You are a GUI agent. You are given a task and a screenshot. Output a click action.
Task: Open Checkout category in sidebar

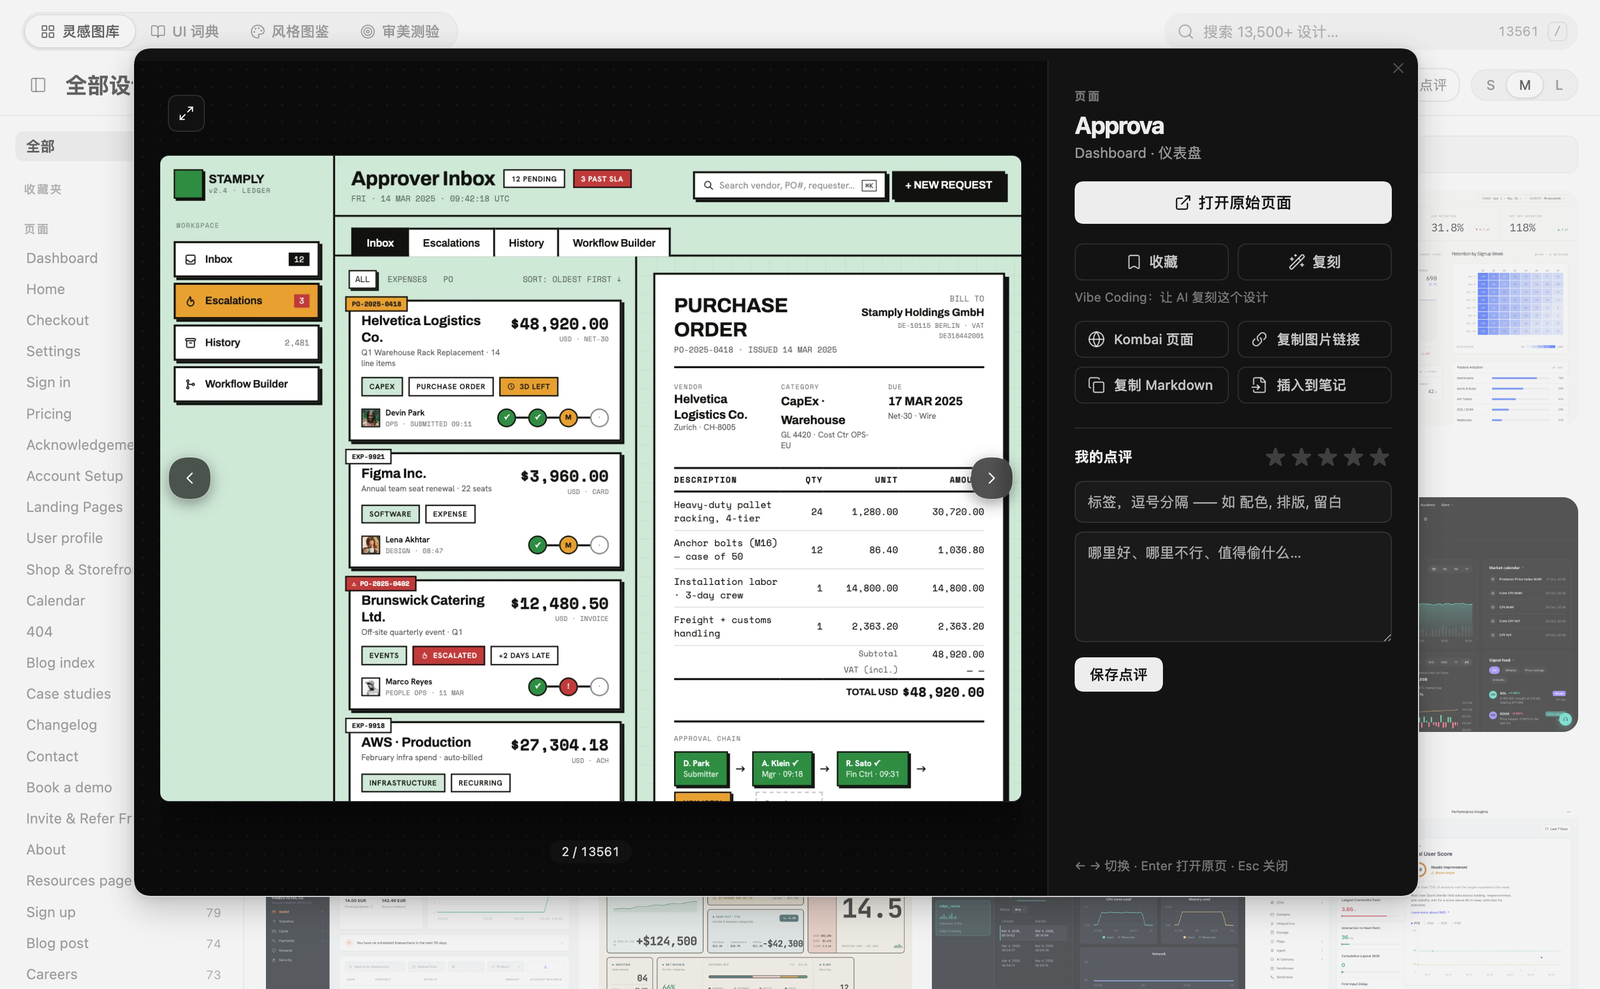tap(57, 320)
